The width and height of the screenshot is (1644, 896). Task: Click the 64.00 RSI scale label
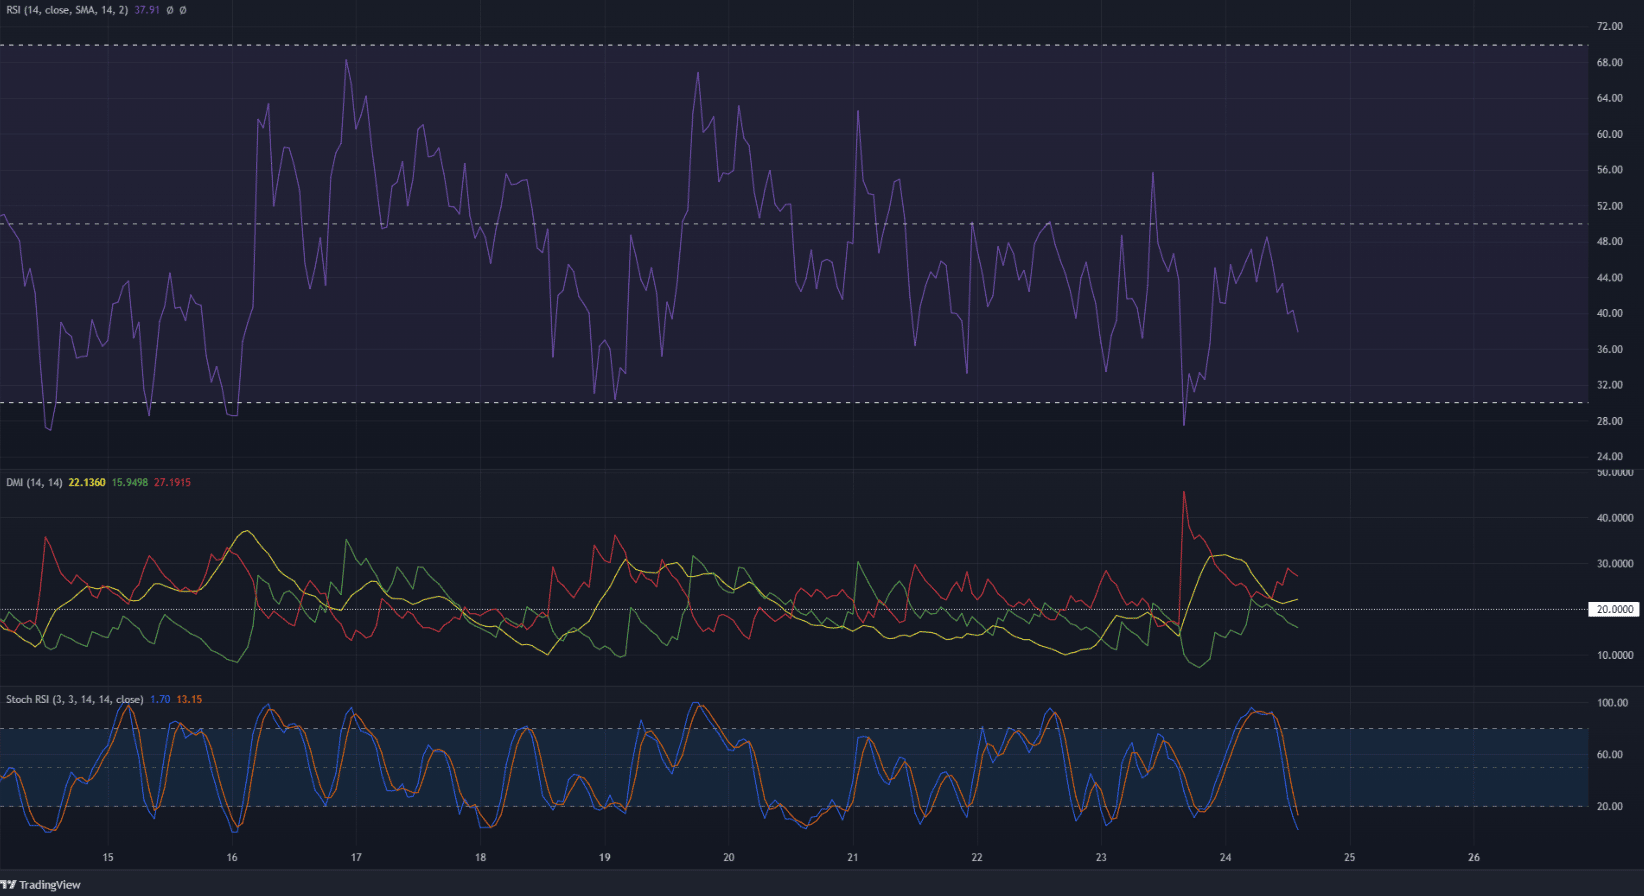1609,98
